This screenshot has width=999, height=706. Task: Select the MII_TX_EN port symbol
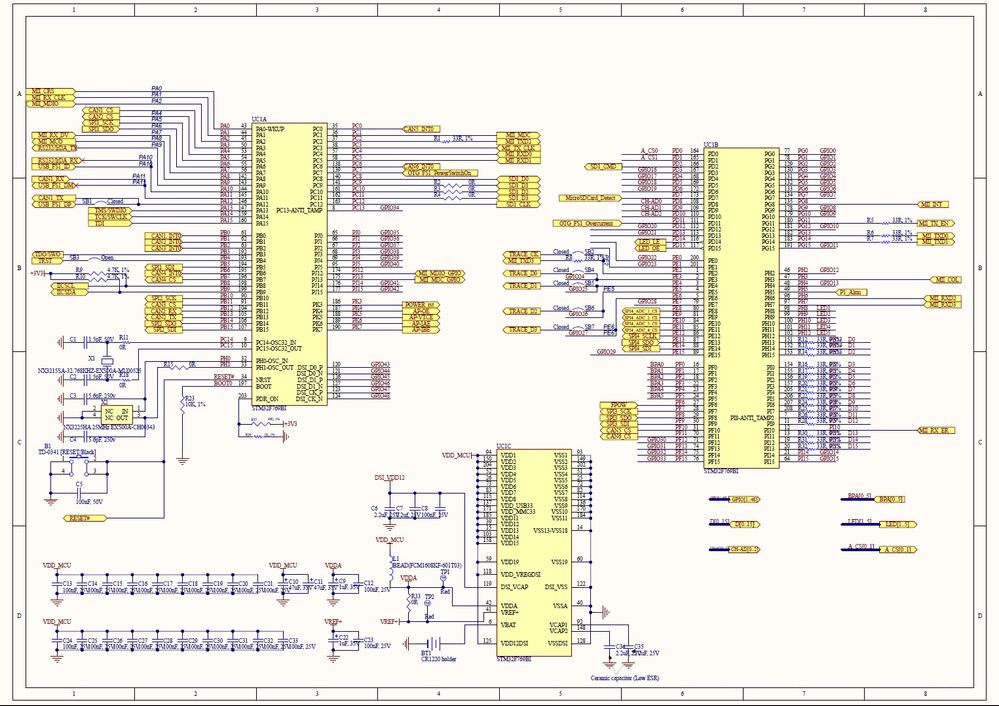tap(935, 224)
